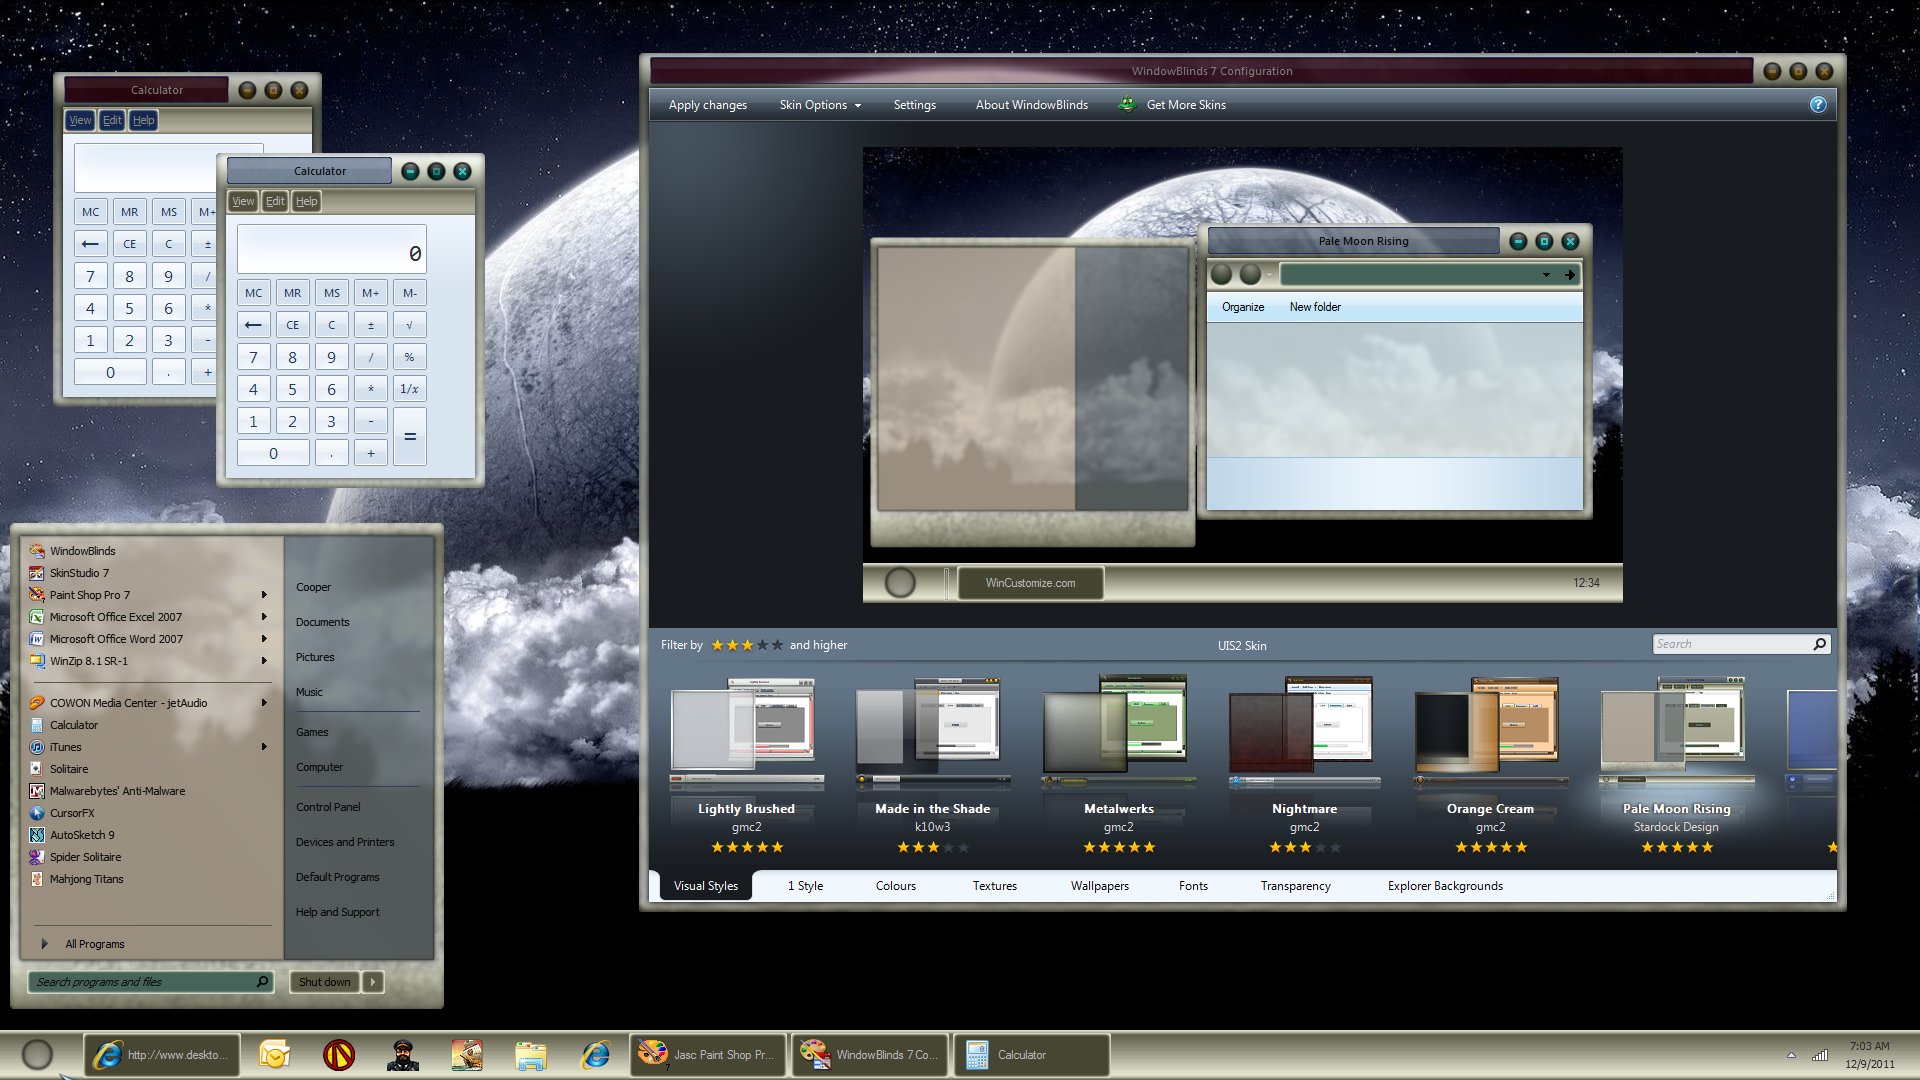Set filter to four stars rating
Screen dimensions: 1920x1080
tap(762, 645)
